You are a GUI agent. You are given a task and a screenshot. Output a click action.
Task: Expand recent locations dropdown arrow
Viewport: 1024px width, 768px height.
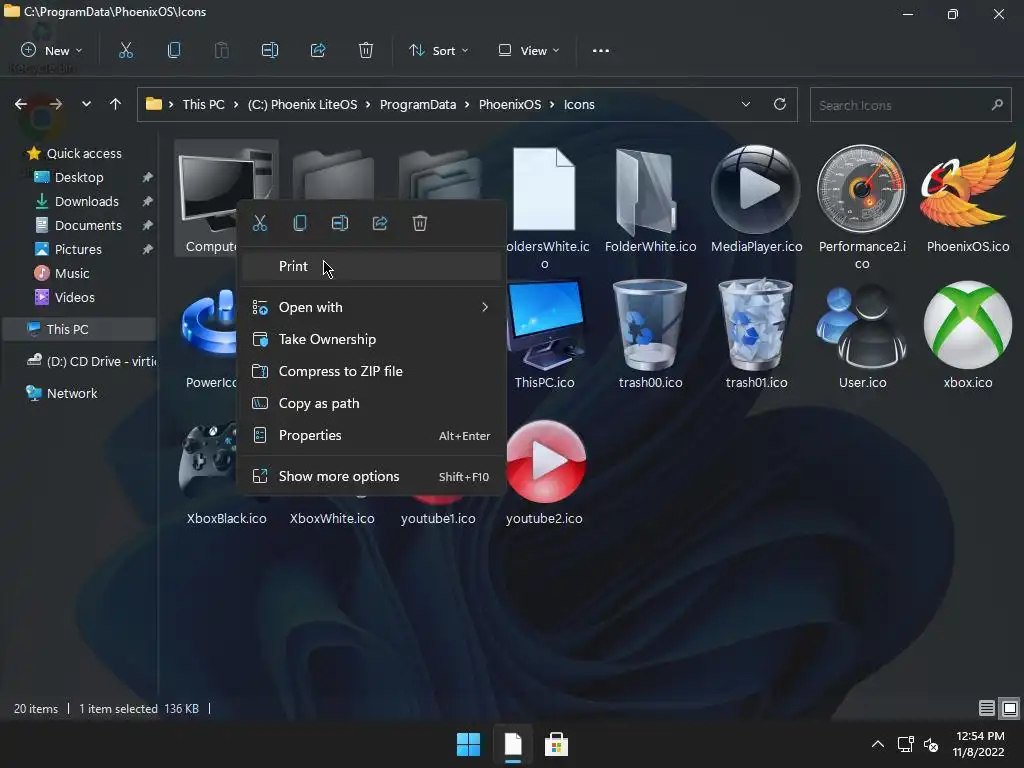[x=86, y=104]
